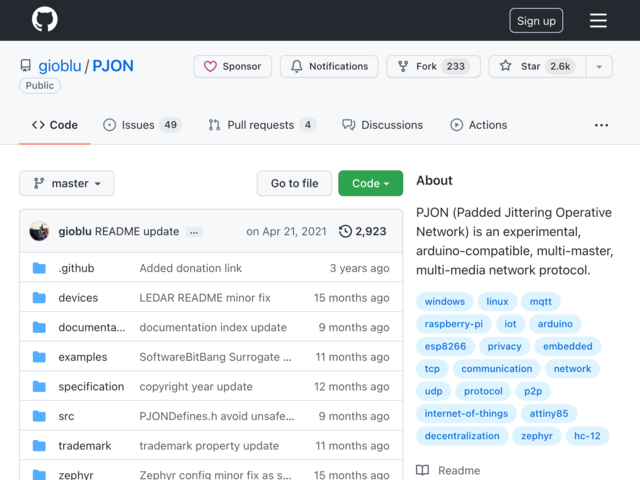Select the arduino topic tag
Image resolution: width=640 pixels, height=480 pixels.
pyautogui.click(x=555, y=324)
